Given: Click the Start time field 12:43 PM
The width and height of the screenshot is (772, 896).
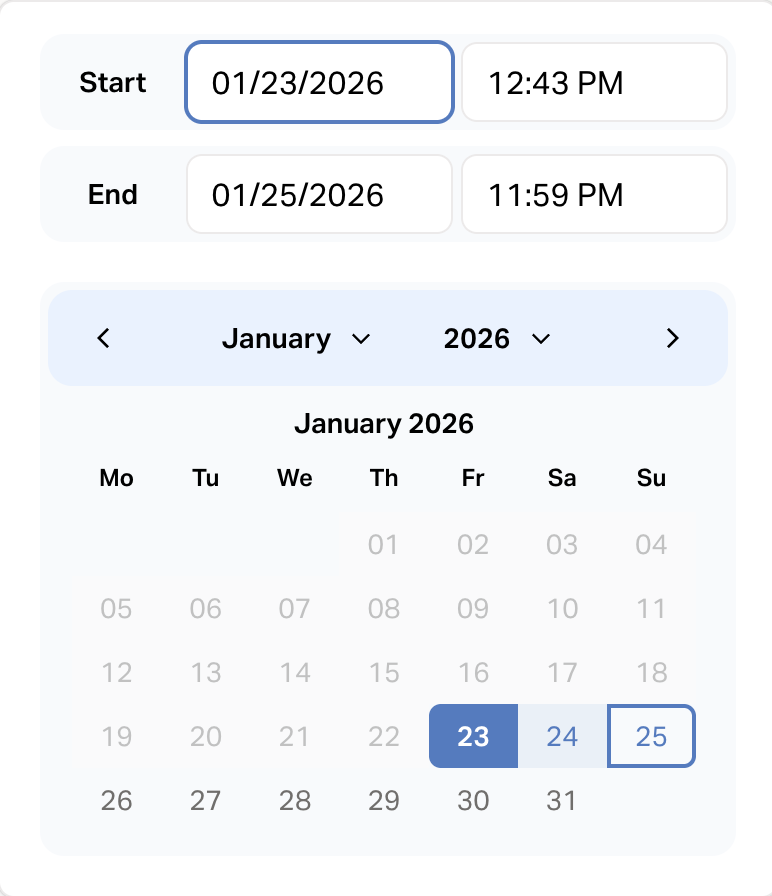Looking at the screenshot, I should coord(593,82).
